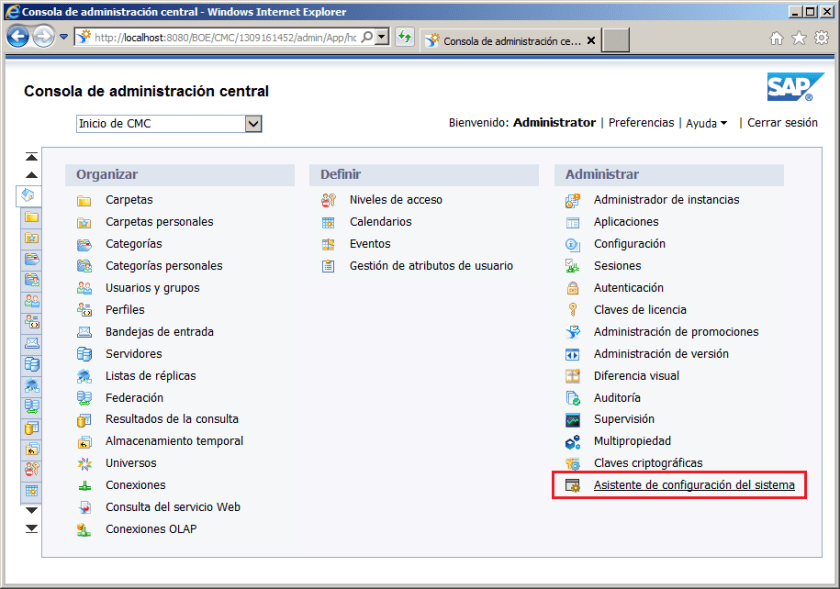
Task: Click the Universos icon
Action: coord(85,464)
